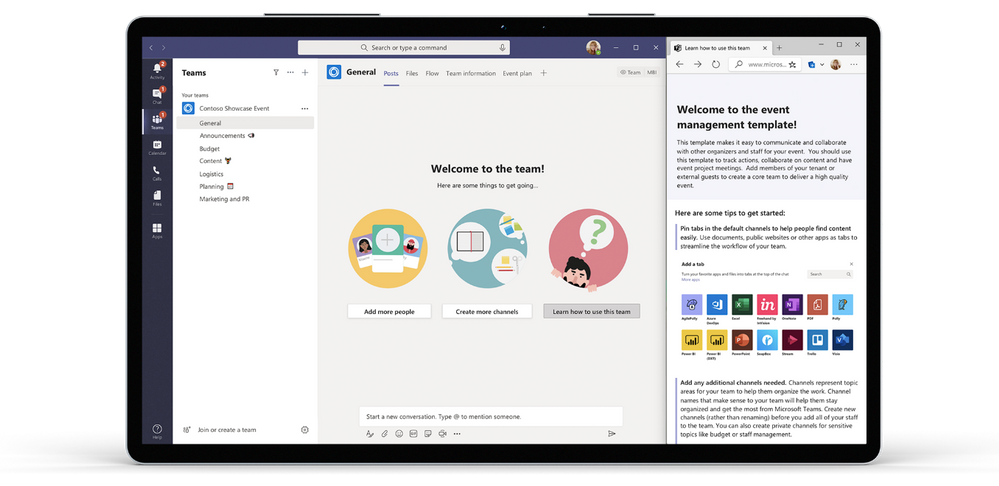Image resolution: width=999 pixels, height=486 pixels.
Task: Select the Learn how to use this team browser tab
Action: click(x=717, y=48)
